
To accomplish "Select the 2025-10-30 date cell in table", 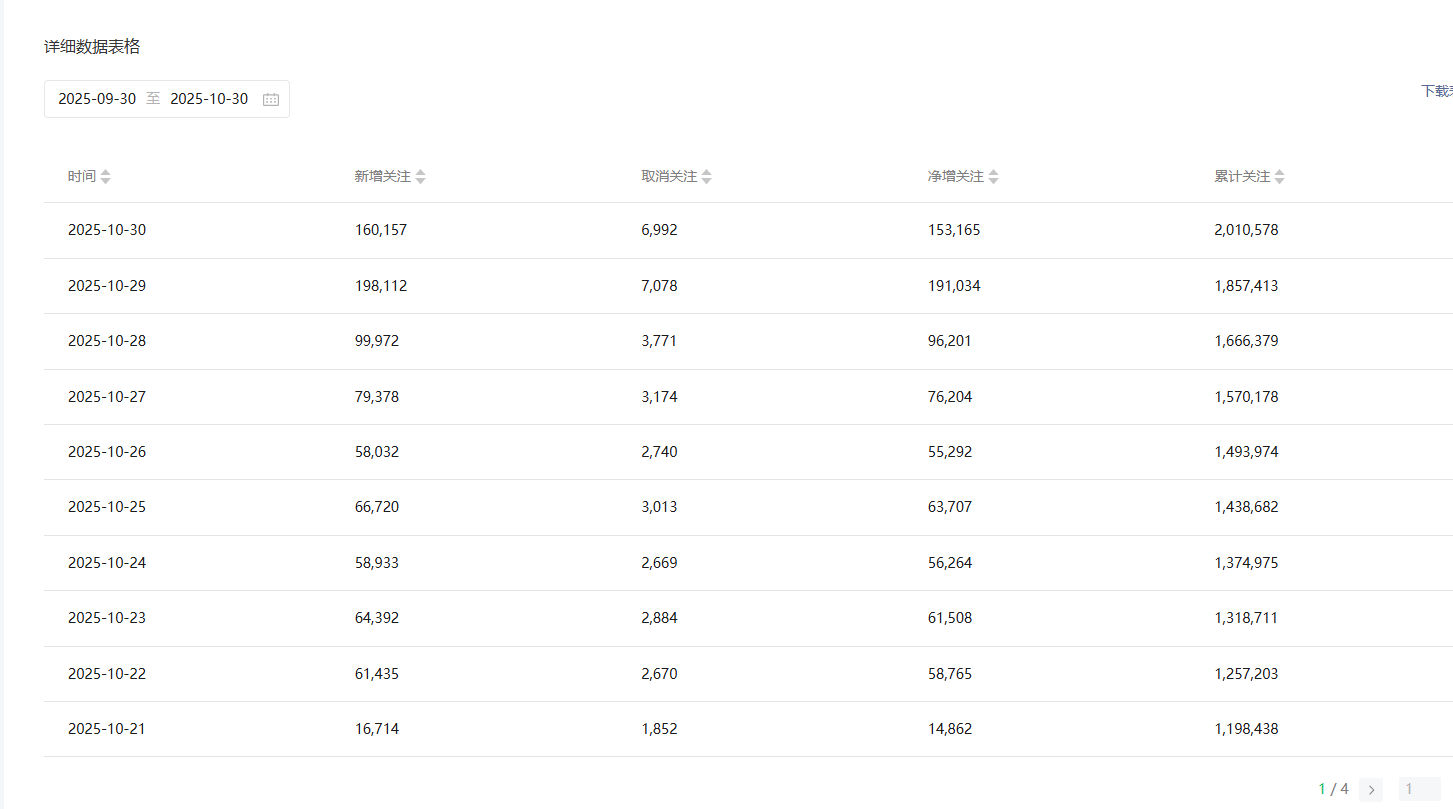I will 107,230.
